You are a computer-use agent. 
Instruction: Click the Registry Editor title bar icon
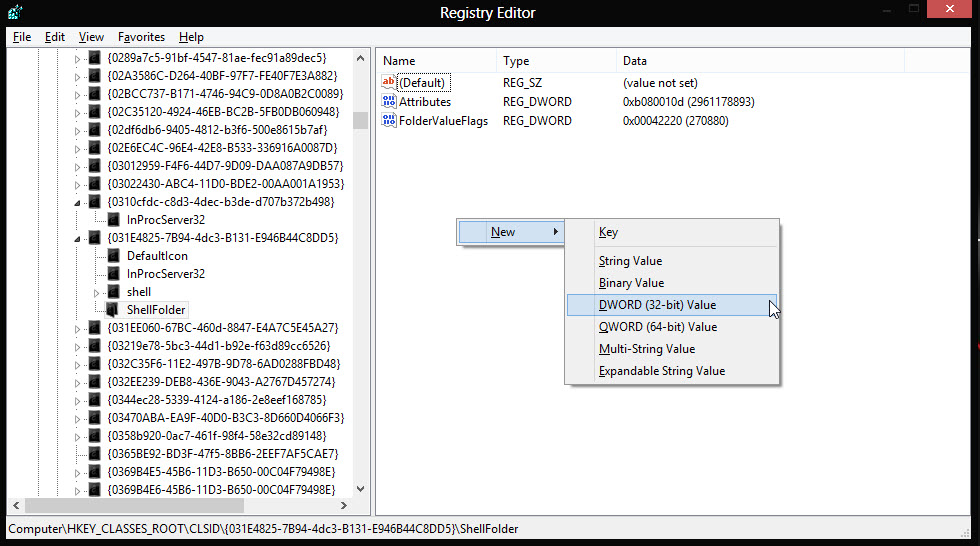[15, 12]
